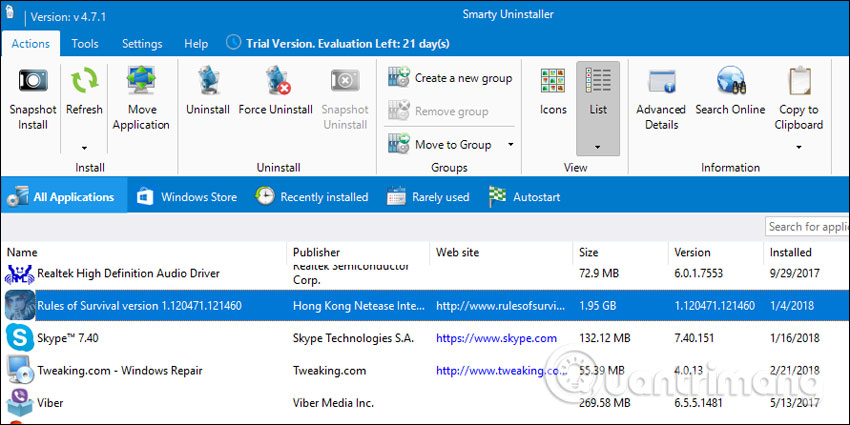Expand Copy to Clipboard dropdown arrow
Image resolution: width=850 pixels, height=425 pixels.
coord(799,147)
